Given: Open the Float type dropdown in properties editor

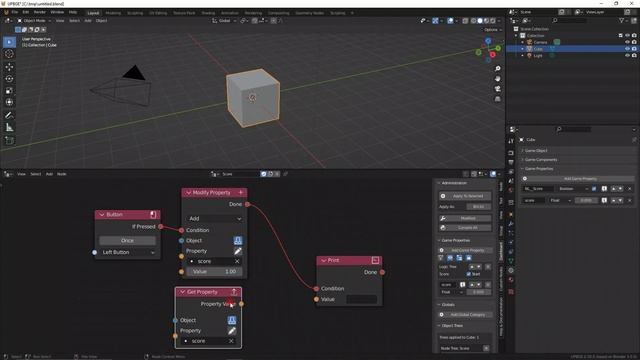Looking at the screenshot, I should coord(560,200).
